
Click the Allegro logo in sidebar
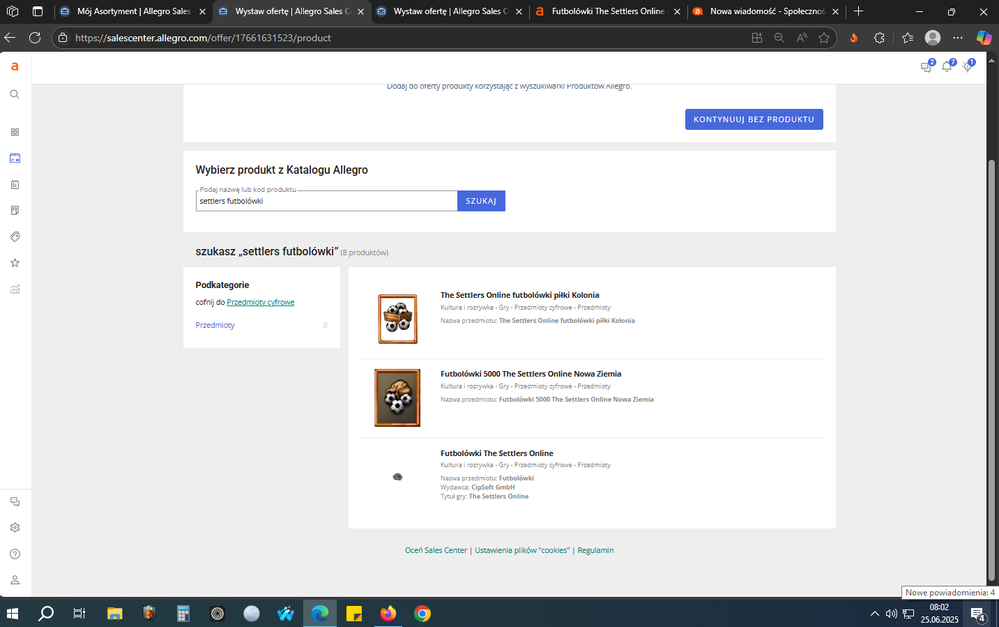point(15,66)
